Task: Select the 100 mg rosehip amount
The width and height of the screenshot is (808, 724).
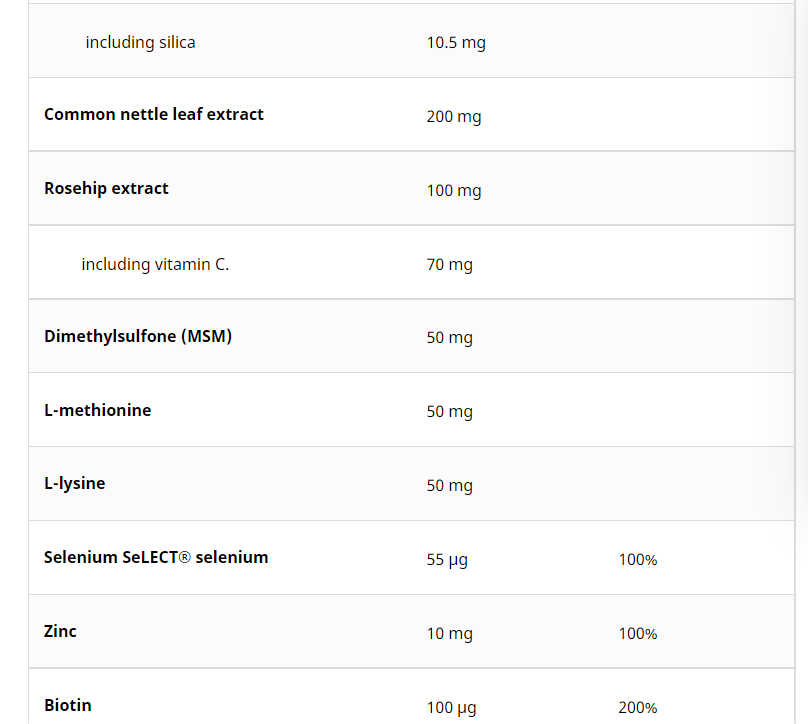Action: coord(454,191)
